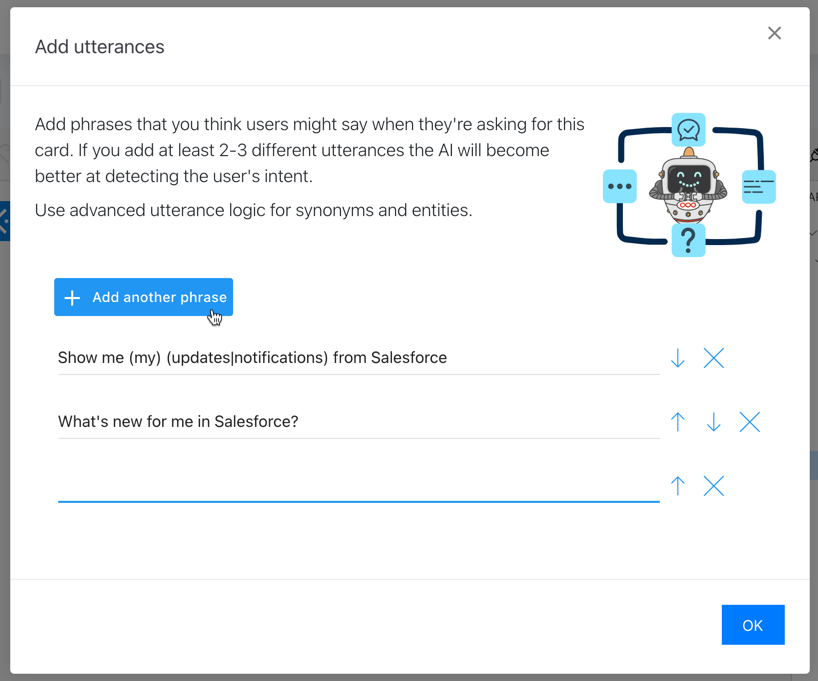The width and height of the screenshot is (818, 681).
Task: Click the chat bubble icon above the robot
Action: pos(689,130)
